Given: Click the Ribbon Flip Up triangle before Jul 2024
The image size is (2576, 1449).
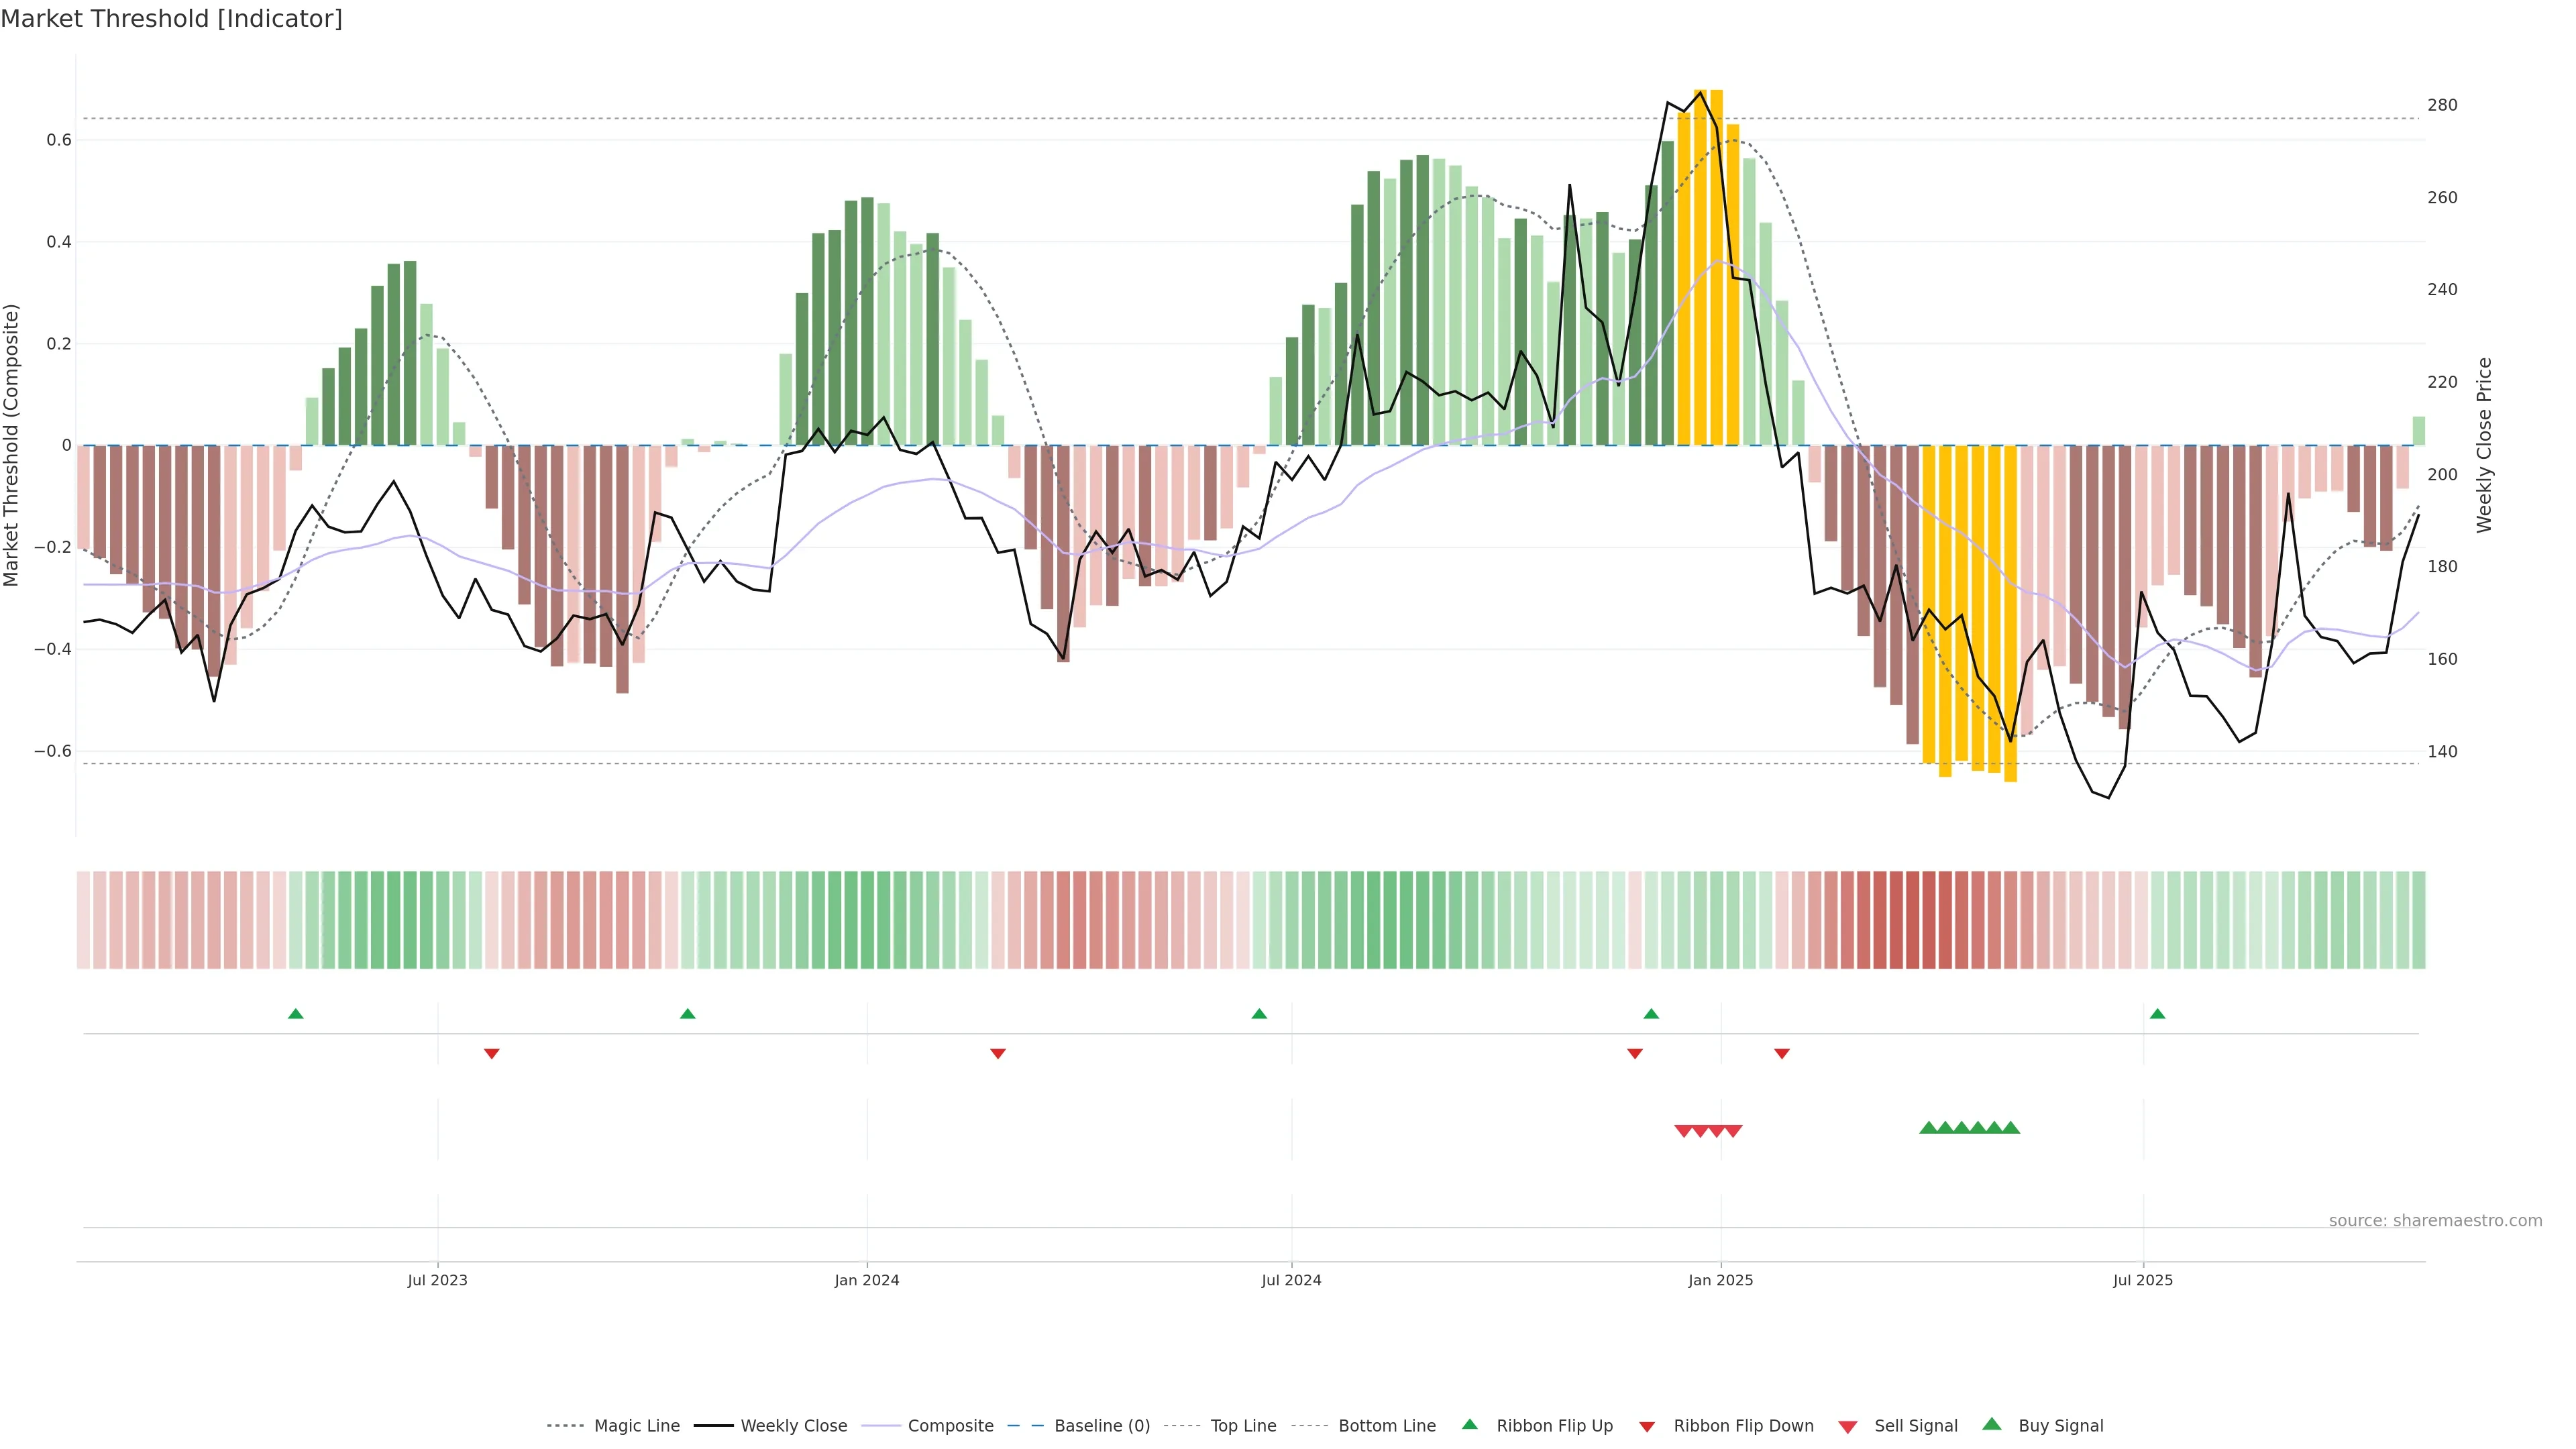Looking at the screenshot, I should pyautogui.click(x=1259, y=1014).
